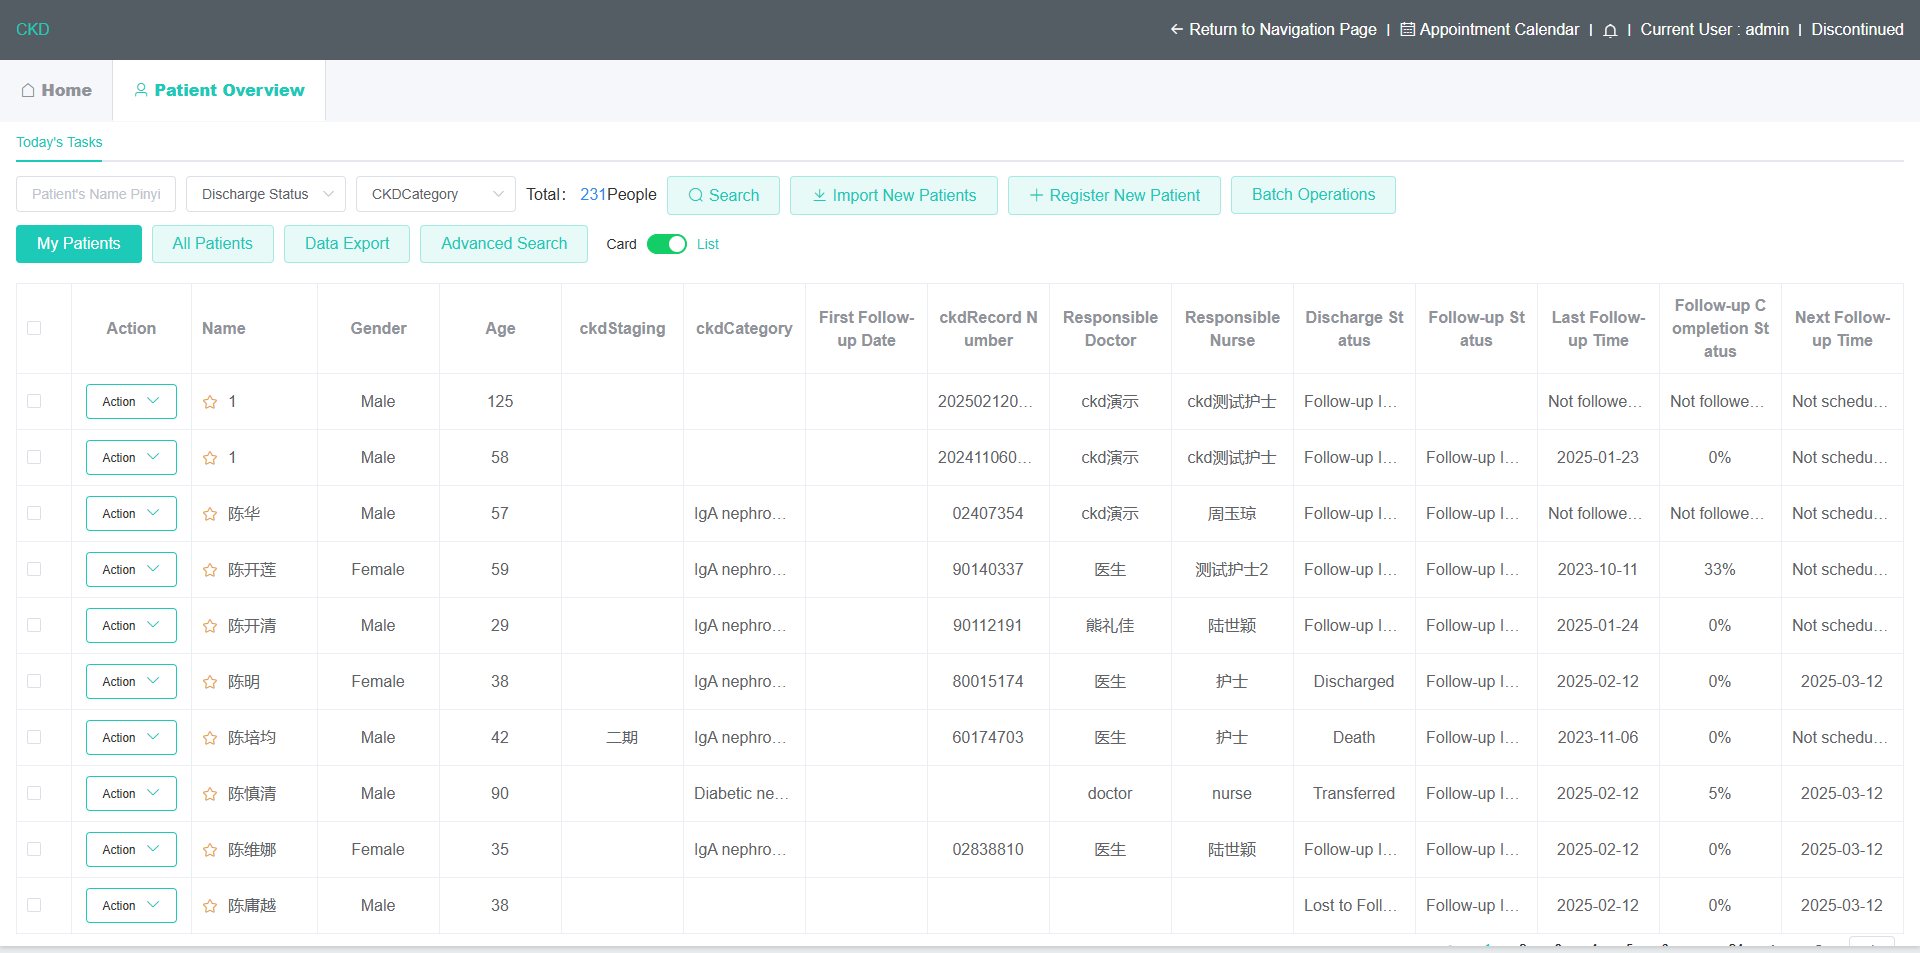This screenshot has width=1920, height=953.
Task: Open Action dropdown for 陈庸越
Action: [x=131, y=906]
